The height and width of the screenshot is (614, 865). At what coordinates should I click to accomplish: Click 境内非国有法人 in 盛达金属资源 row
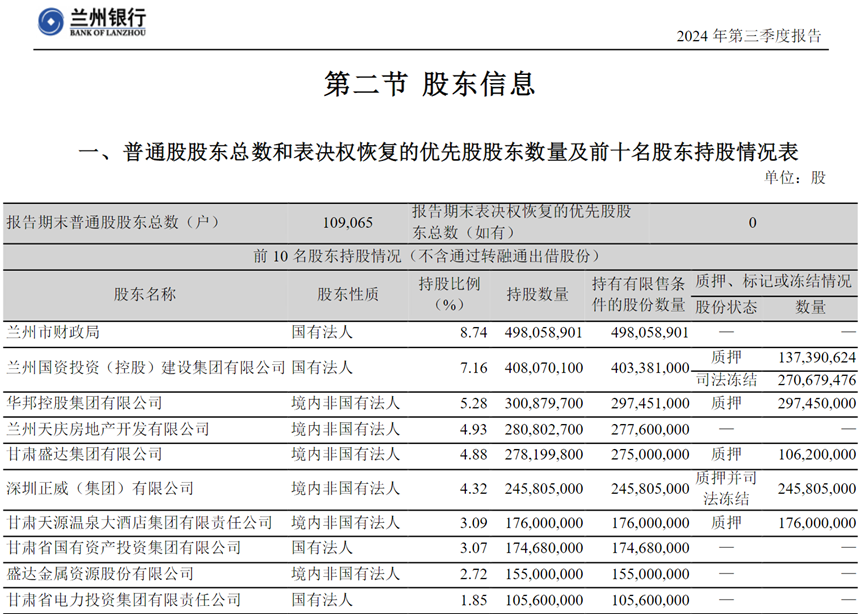coord(345,574)
